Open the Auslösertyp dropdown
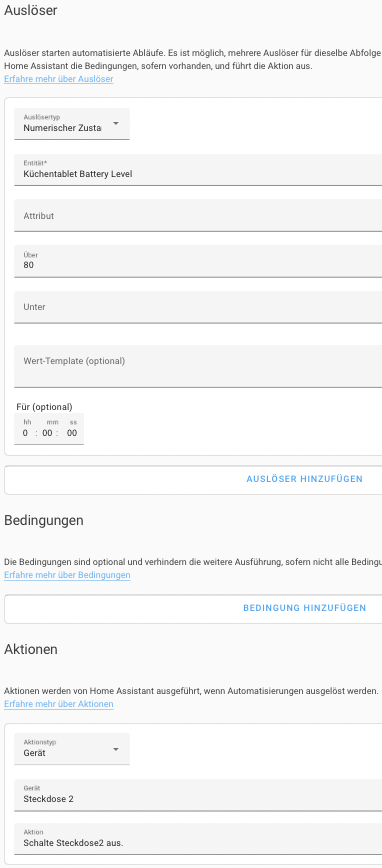 click(71, 123)
